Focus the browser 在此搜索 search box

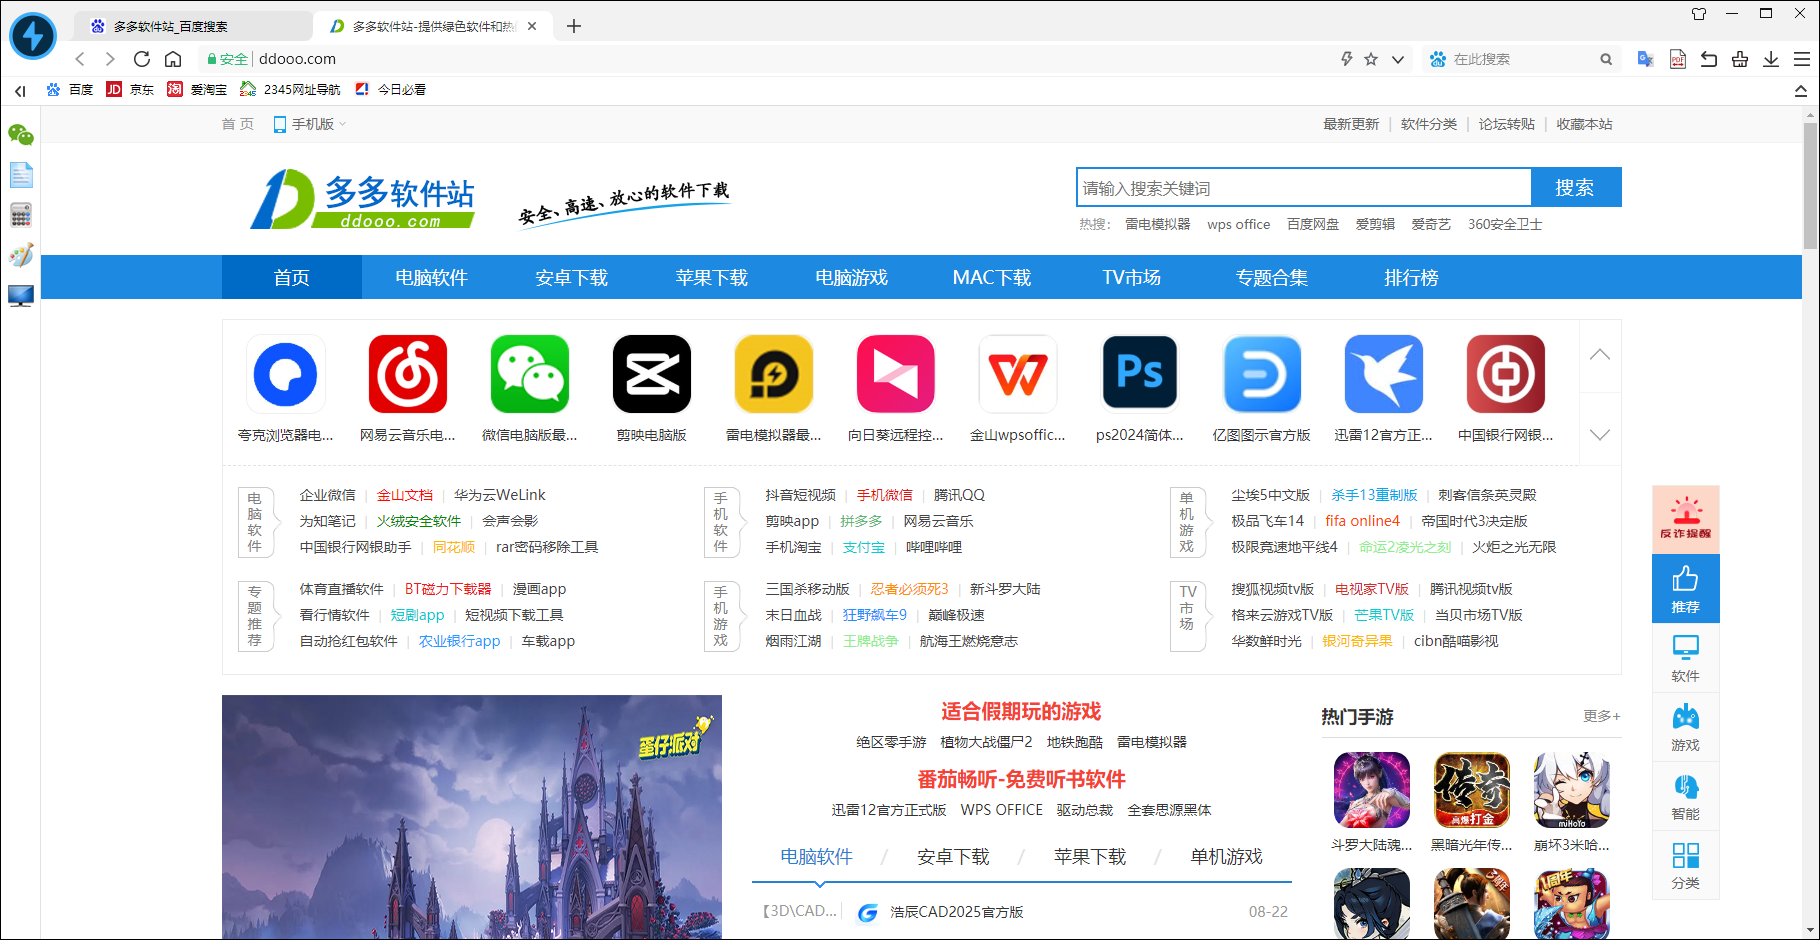point(1520,59)
